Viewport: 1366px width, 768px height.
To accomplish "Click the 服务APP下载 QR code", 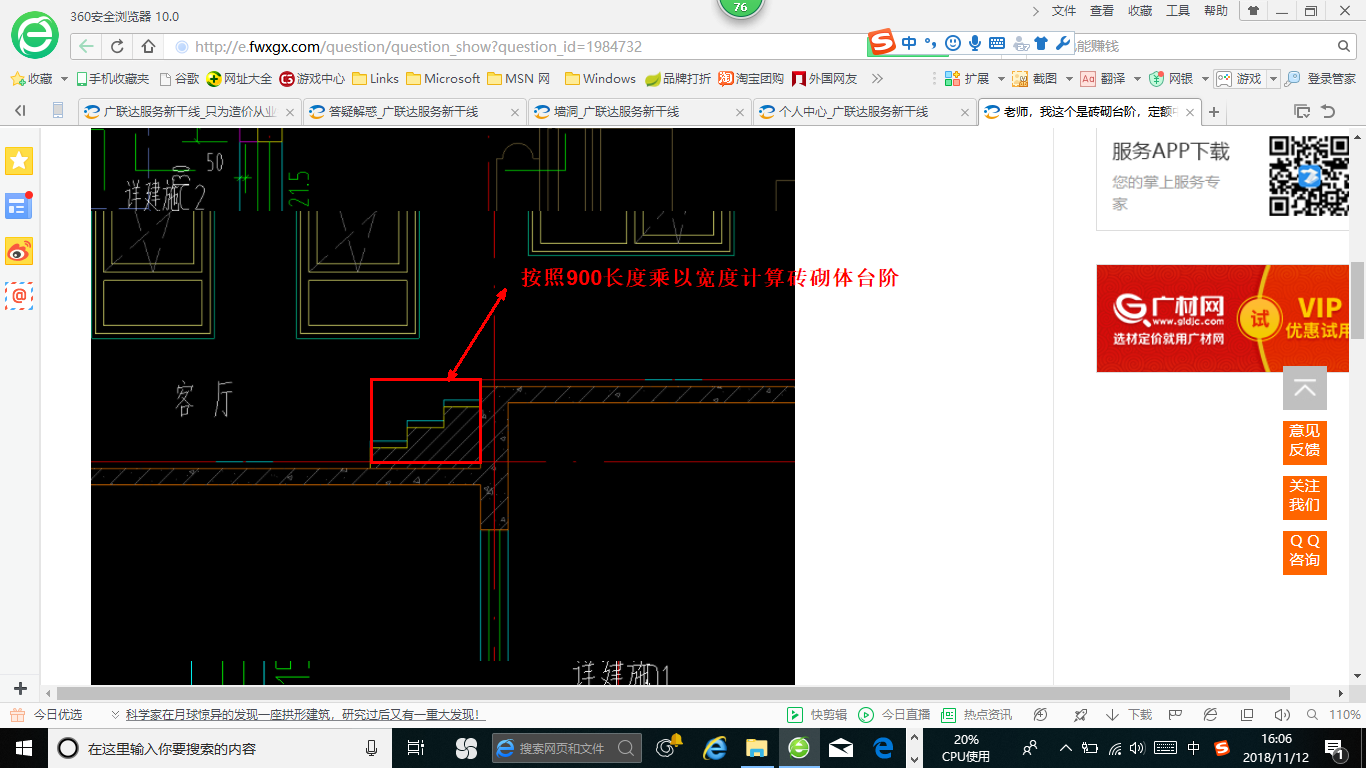I will (1309, 176).
